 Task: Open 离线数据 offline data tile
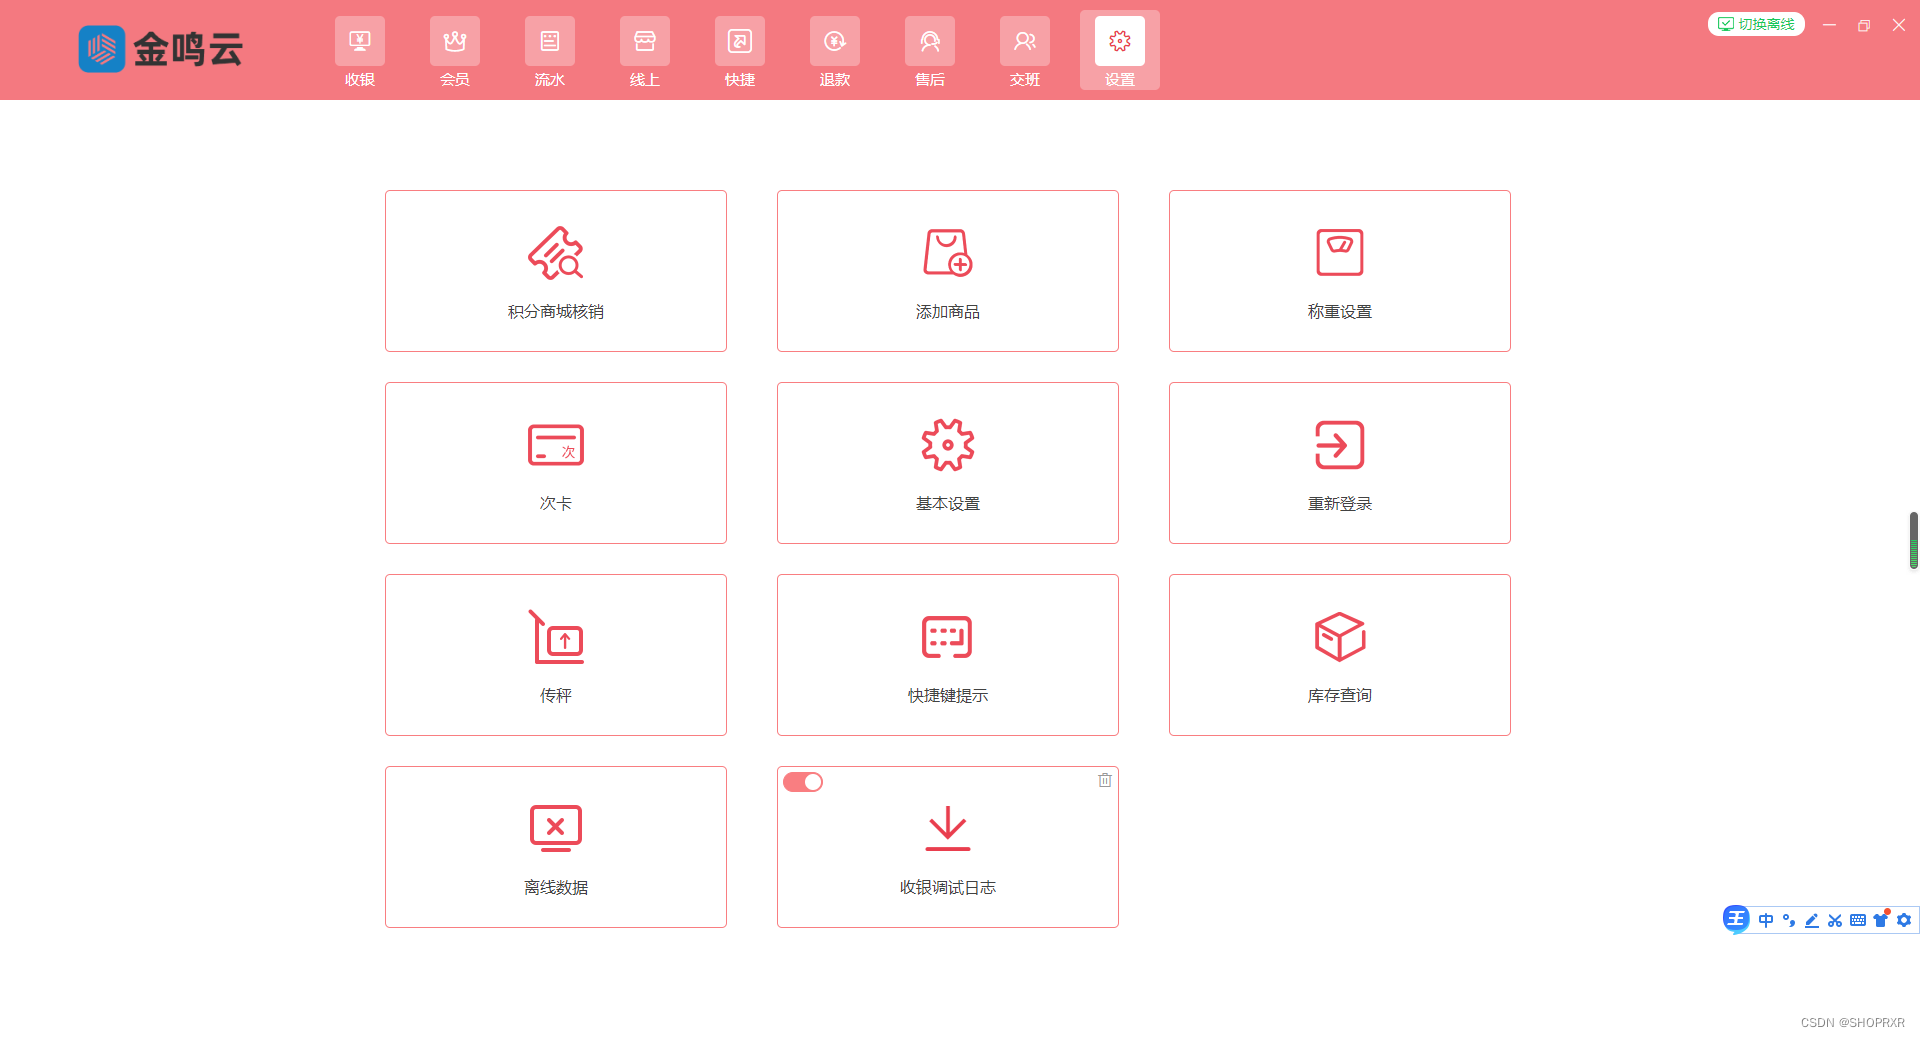tap(556, 847)
